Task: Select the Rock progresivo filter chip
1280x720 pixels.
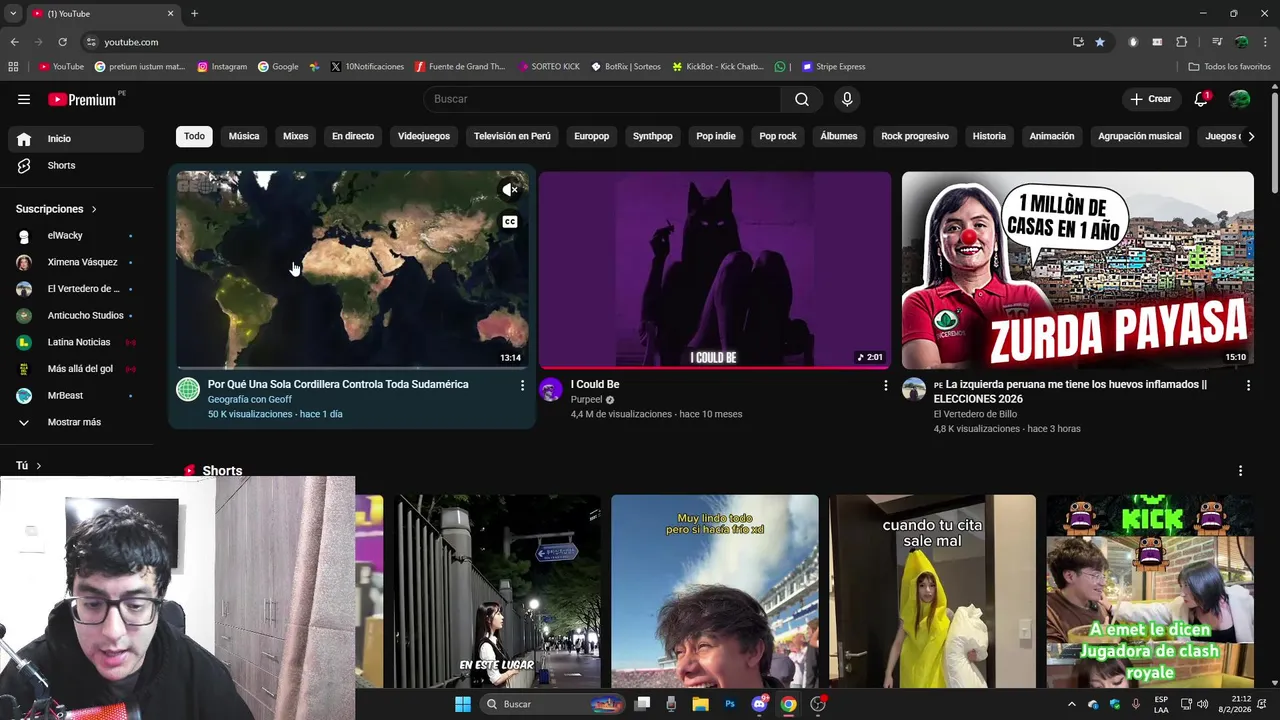Action: [915, 136]
